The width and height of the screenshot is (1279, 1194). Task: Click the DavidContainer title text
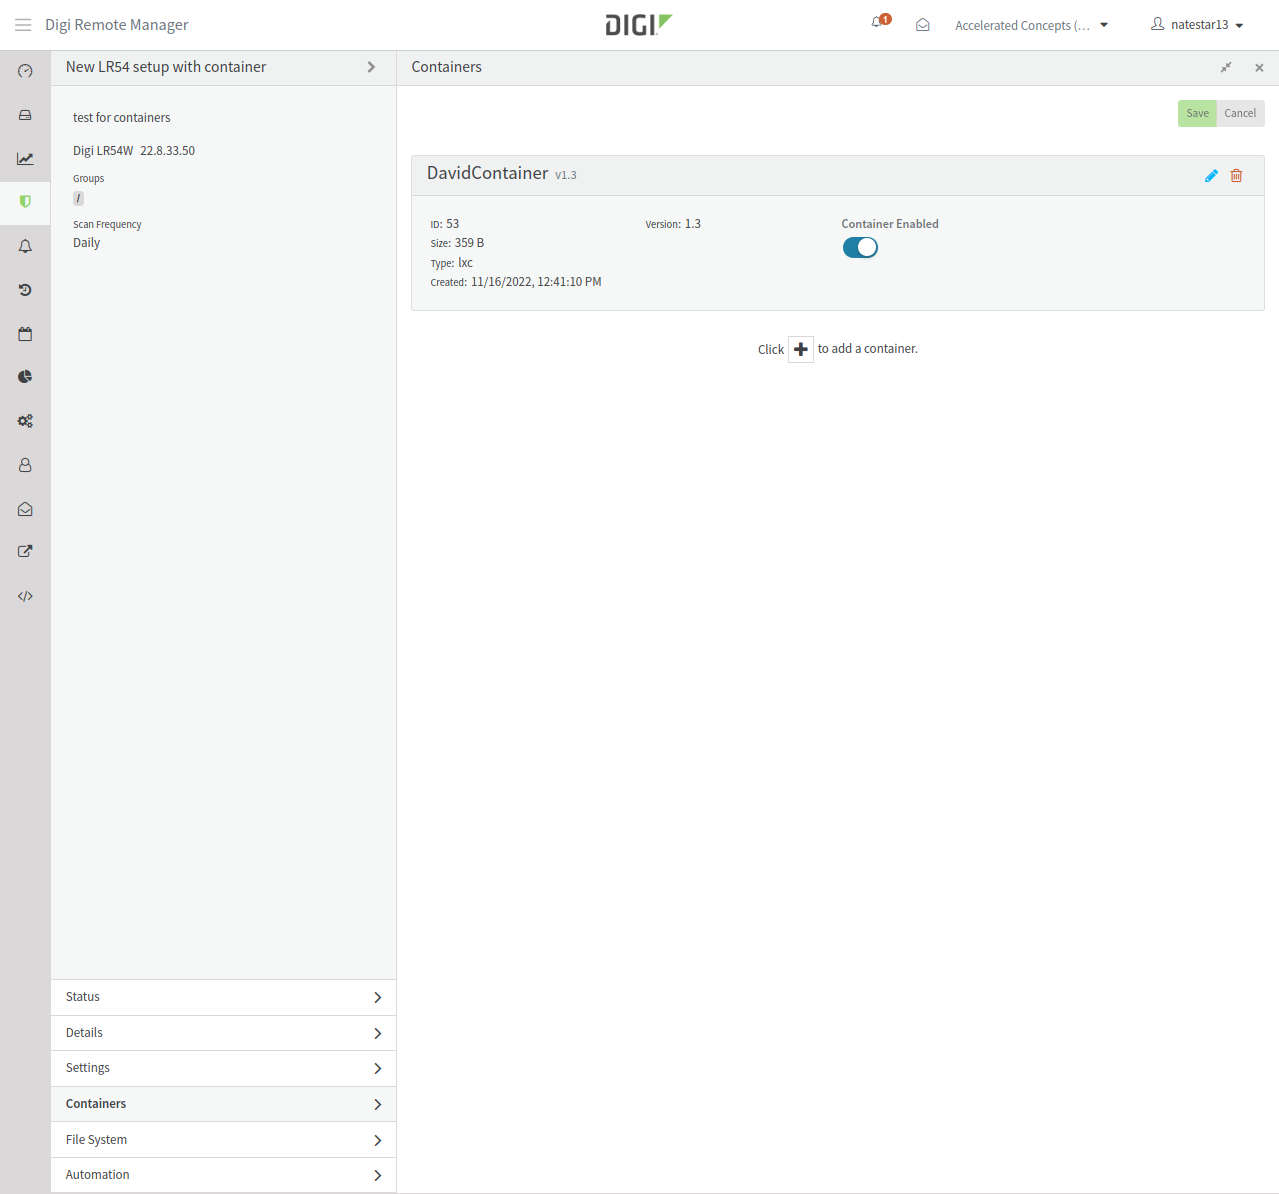click(x=487, y=173)
